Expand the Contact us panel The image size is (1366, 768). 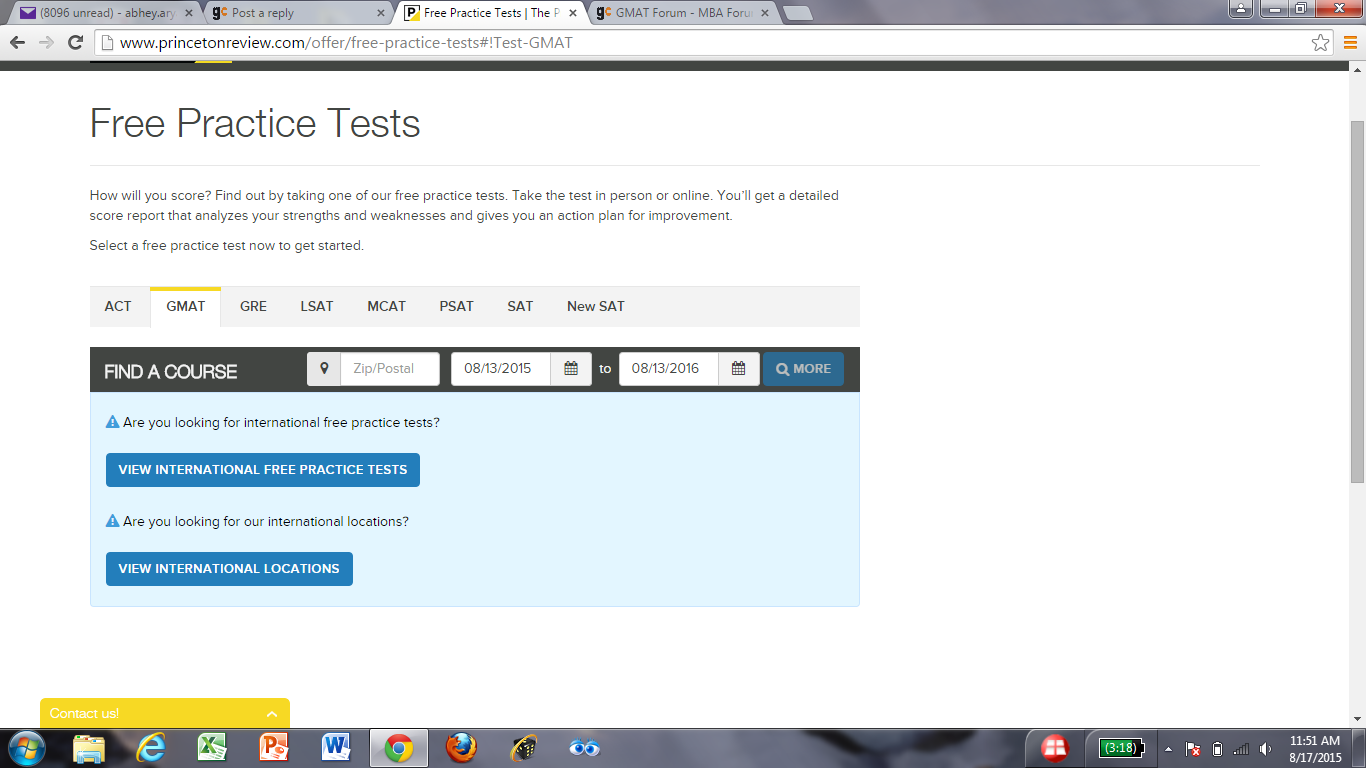[x=272, y=714]
